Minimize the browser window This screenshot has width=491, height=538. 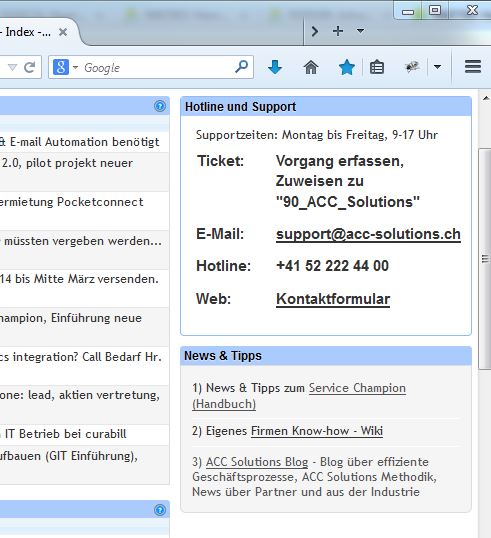coord(408,11)
